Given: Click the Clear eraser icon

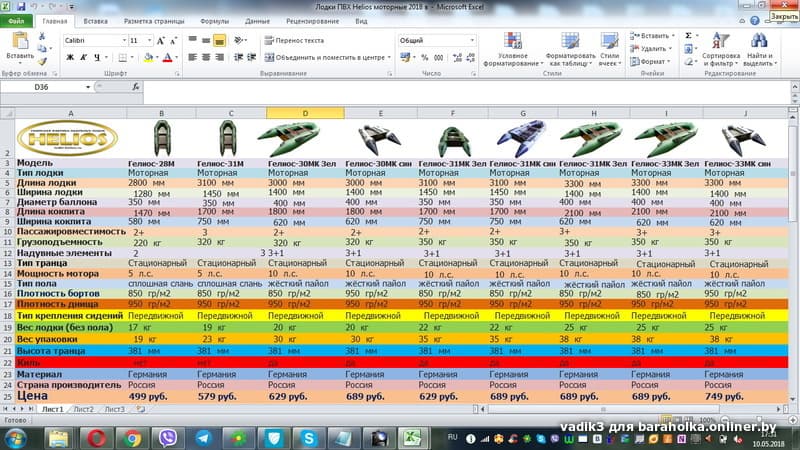Looking at the screenshot, I should point(688,61).
